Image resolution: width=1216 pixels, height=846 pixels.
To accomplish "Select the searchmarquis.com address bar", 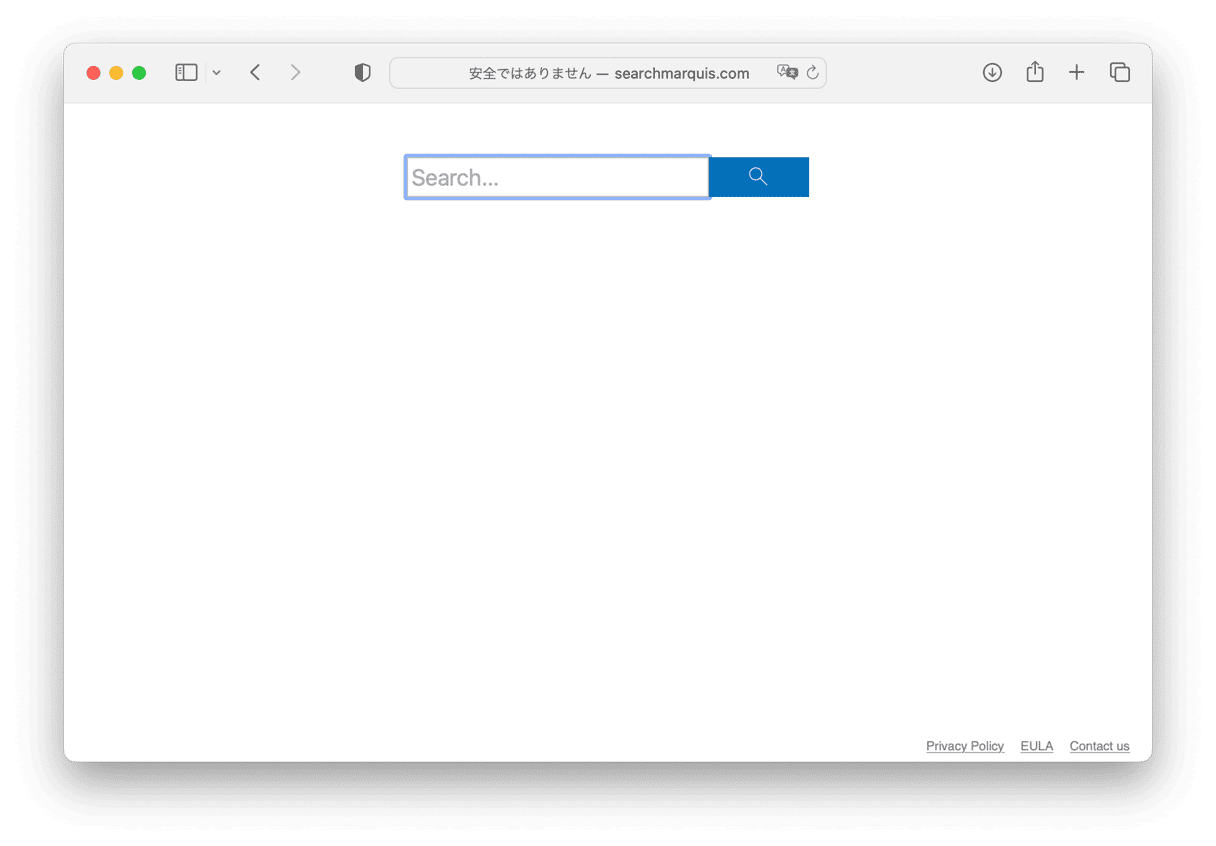I will (x=608, y=73).
